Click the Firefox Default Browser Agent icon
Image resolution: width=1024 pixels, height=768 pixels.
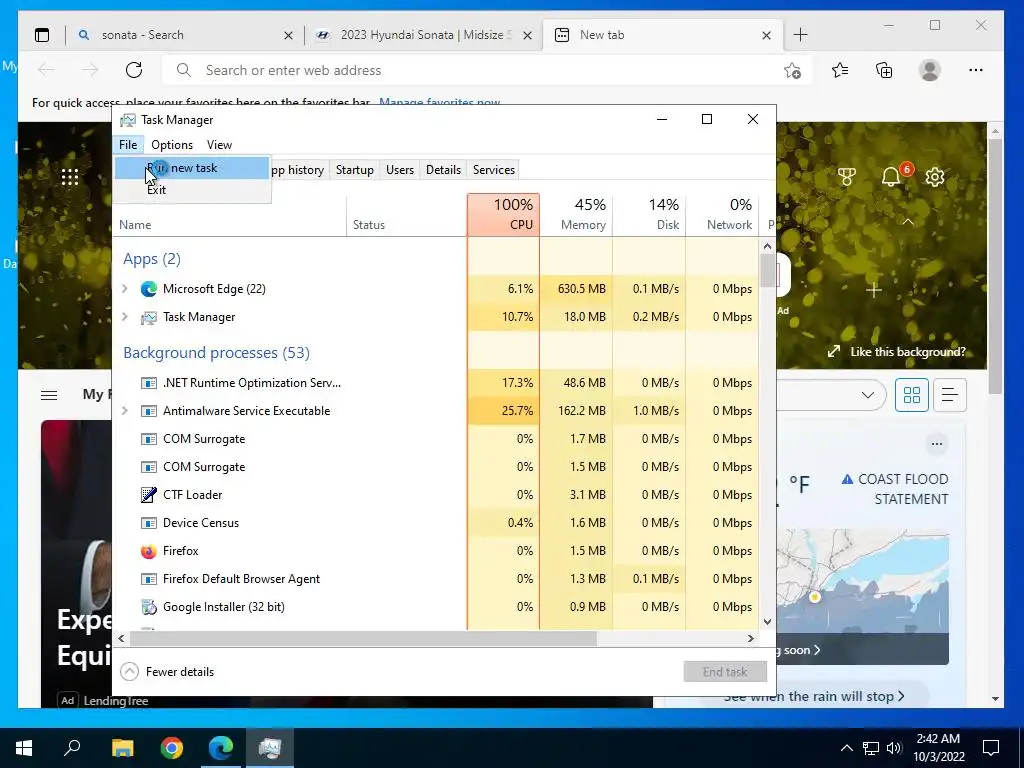pos(149,579)
